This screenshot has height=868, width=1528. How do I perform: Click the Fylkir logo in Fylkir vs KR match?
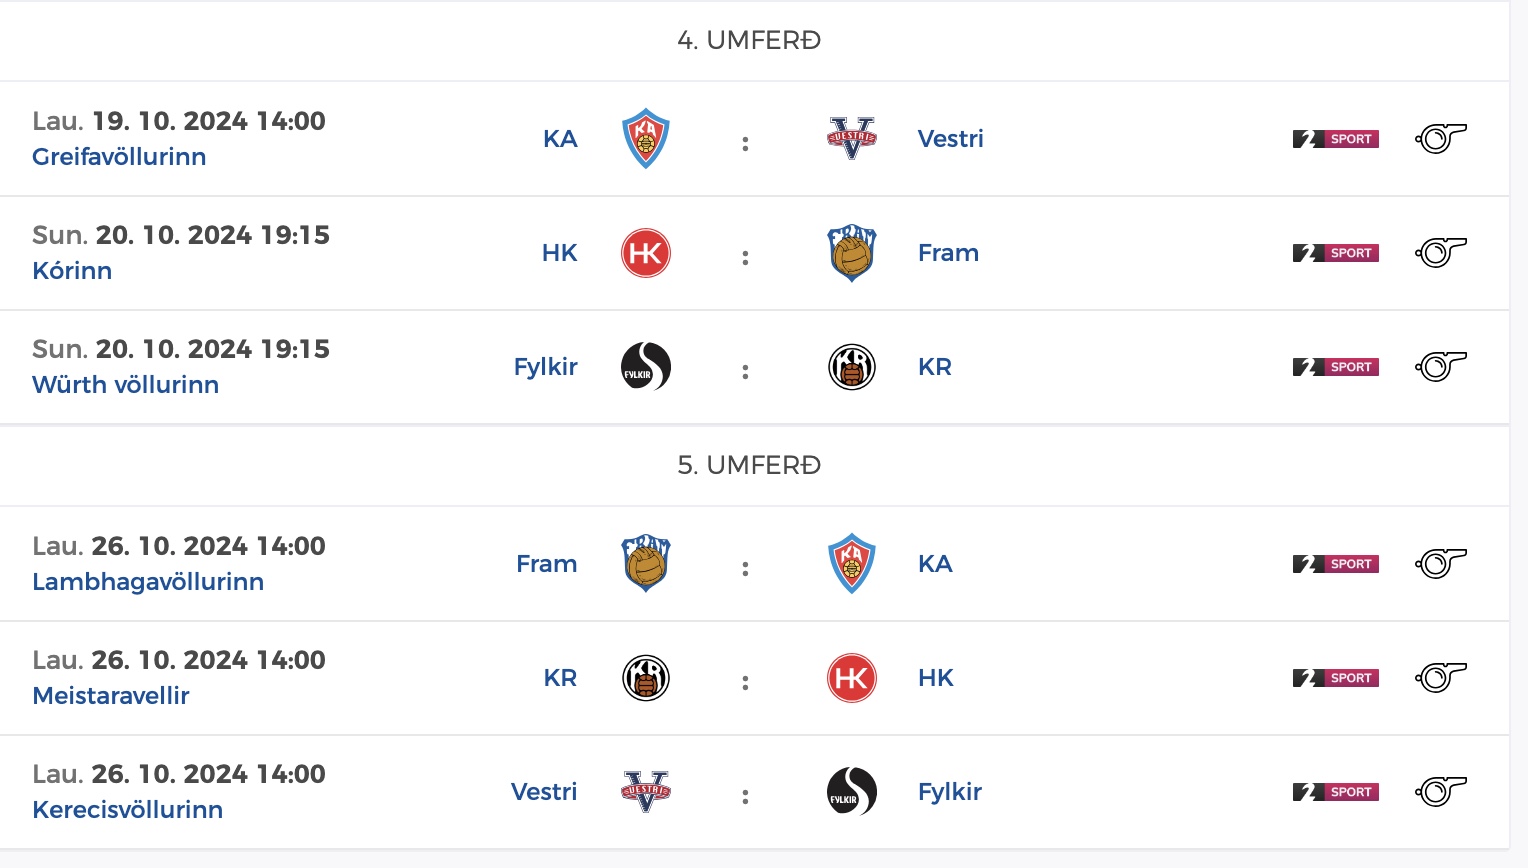pyautogui.click(x=646, y=367)
